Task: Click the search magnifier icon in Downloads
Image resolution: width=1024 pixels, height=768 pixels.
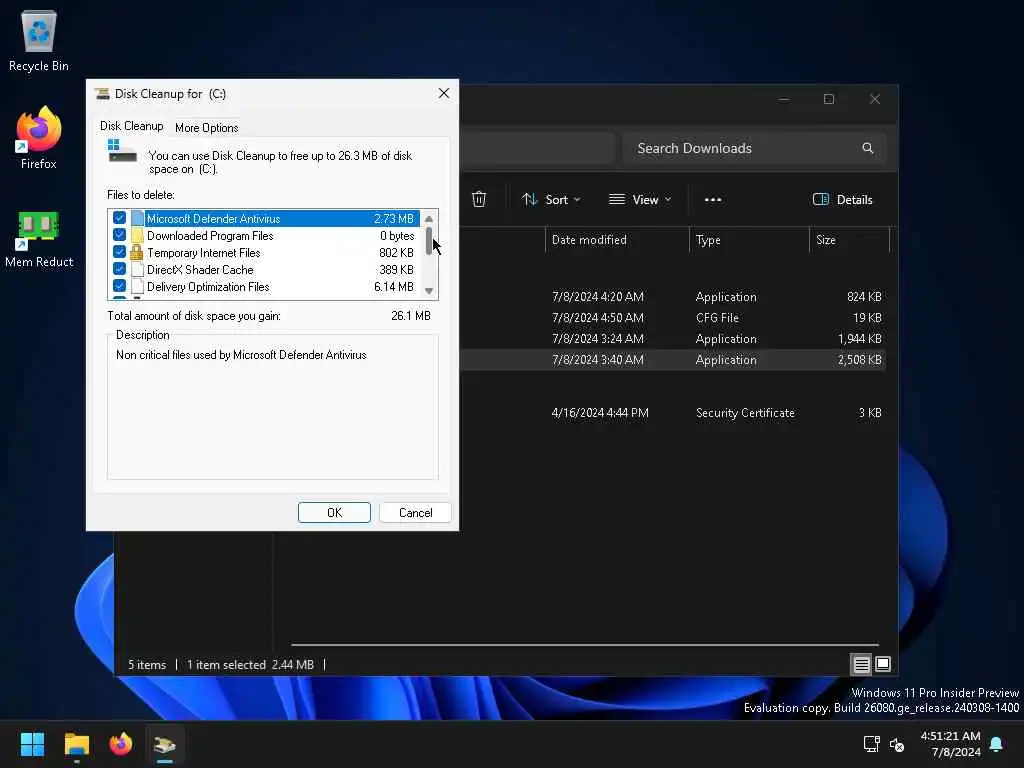Action: coord(867,148)
